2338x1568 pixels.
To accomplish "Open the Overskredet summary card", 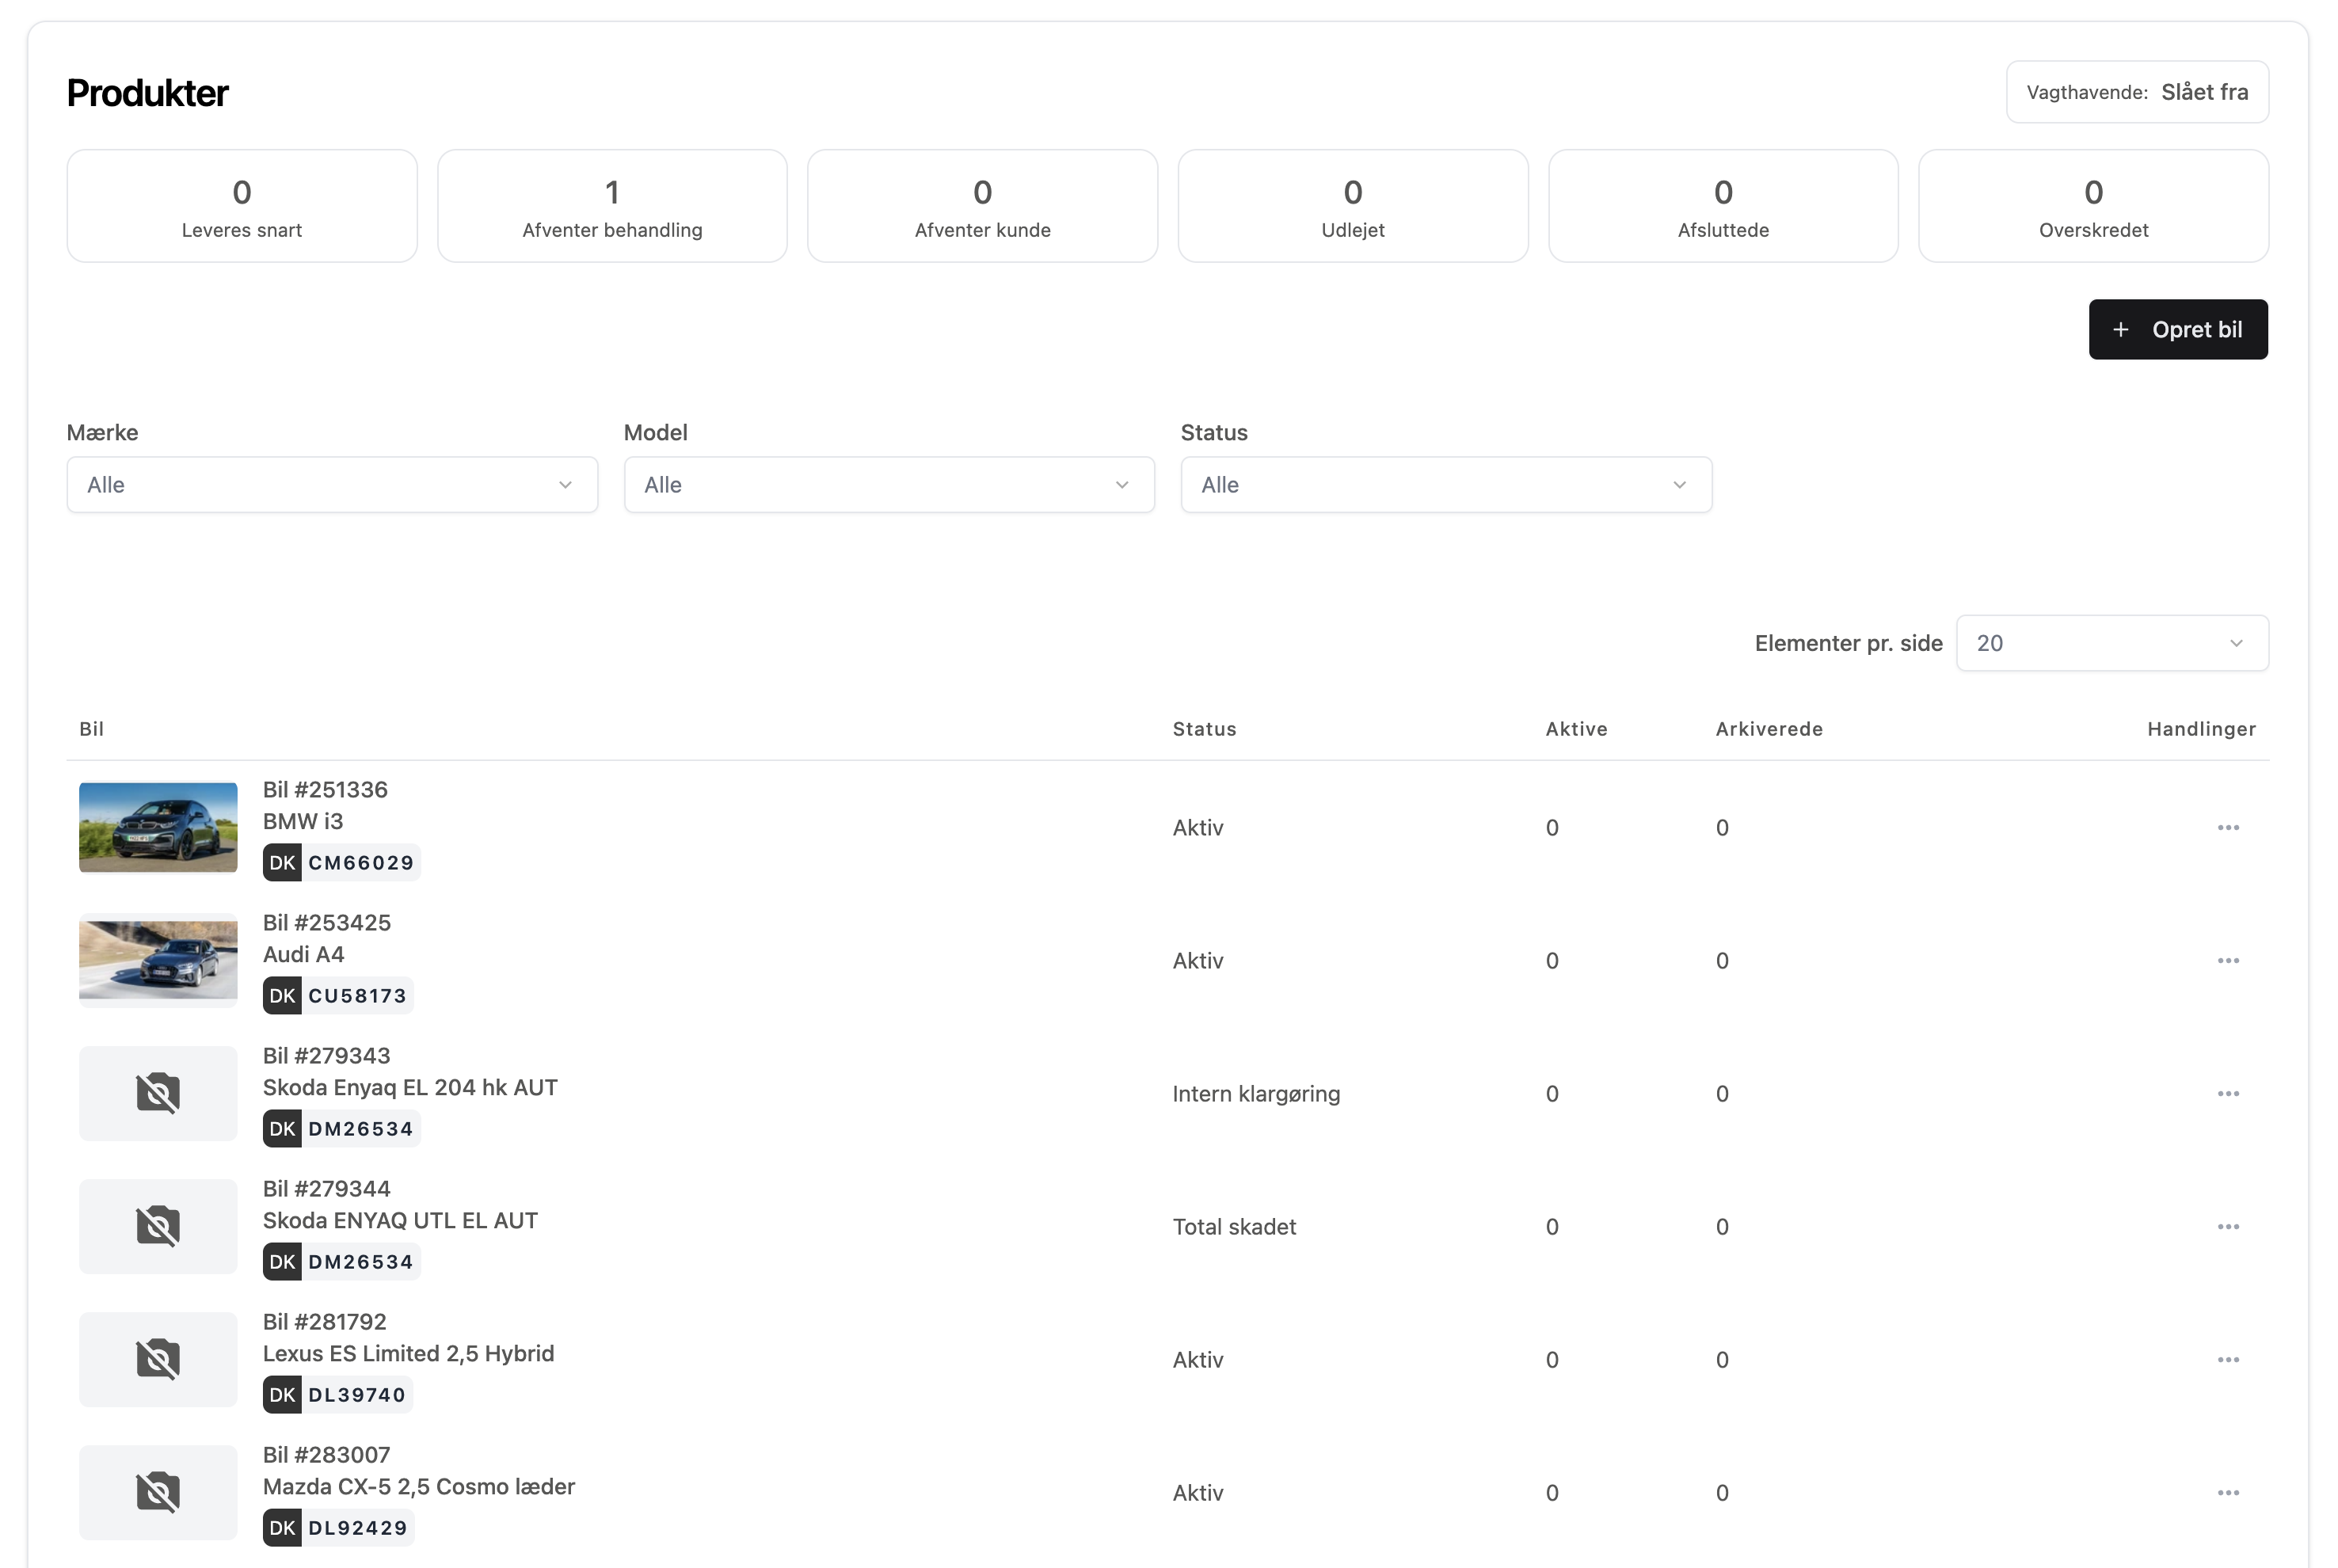I will coord(2092,206).
